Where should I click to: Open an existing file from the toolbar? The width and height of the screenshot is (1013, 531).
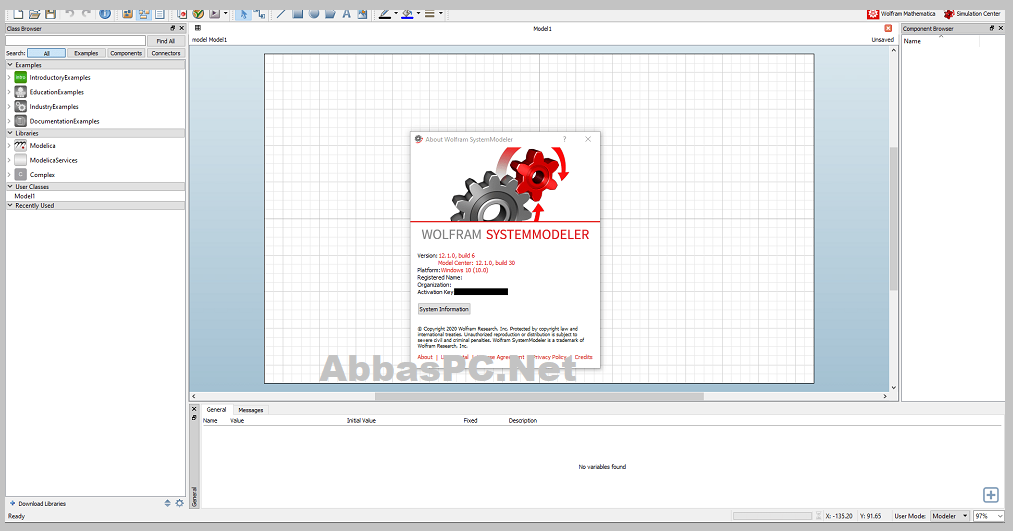pyautogui.click(x=34, y=14)
